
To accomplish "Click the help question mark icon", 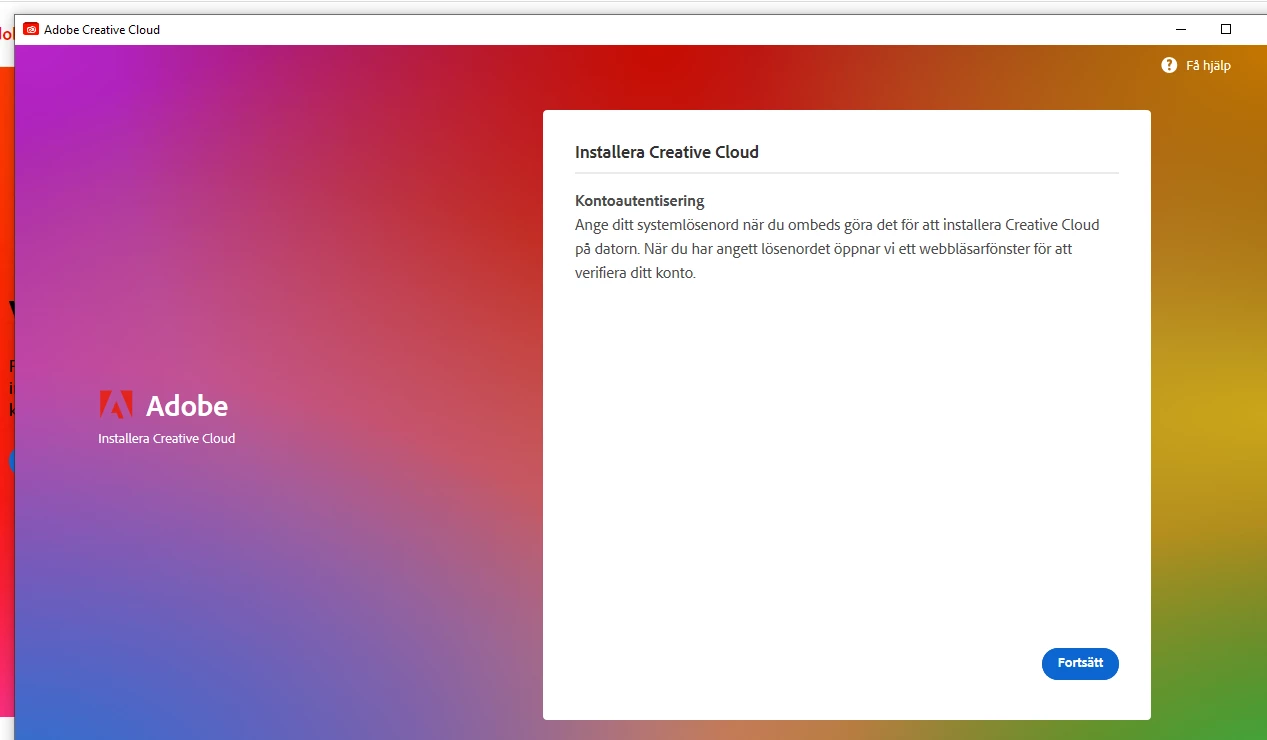I will (1169, 65).
